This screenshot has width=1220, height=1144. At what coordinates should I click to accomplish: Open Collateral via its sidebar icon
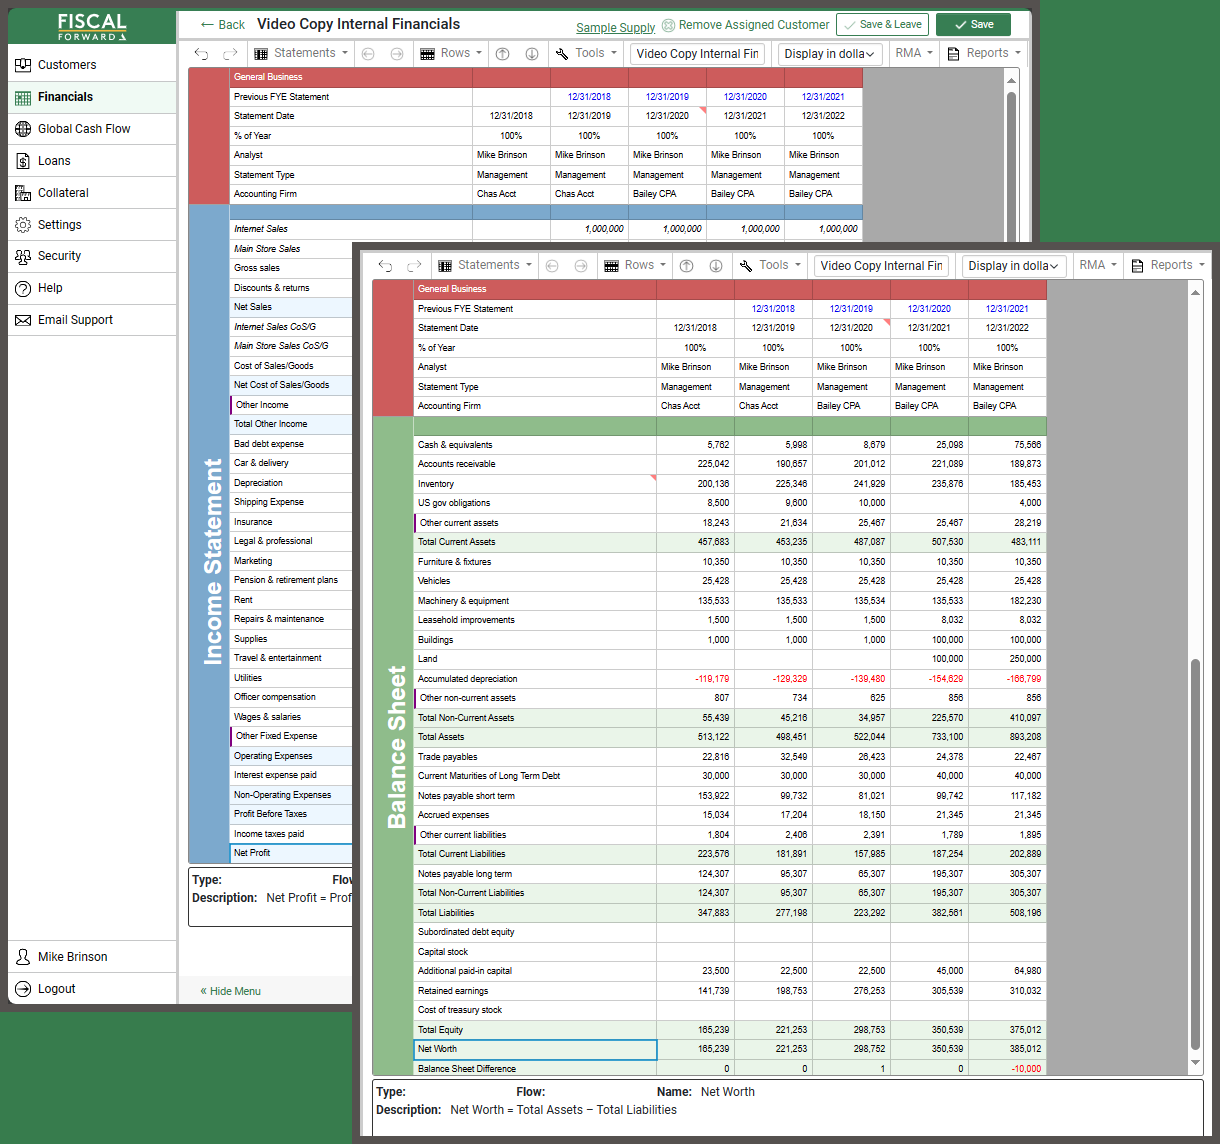tap(23, 192)
